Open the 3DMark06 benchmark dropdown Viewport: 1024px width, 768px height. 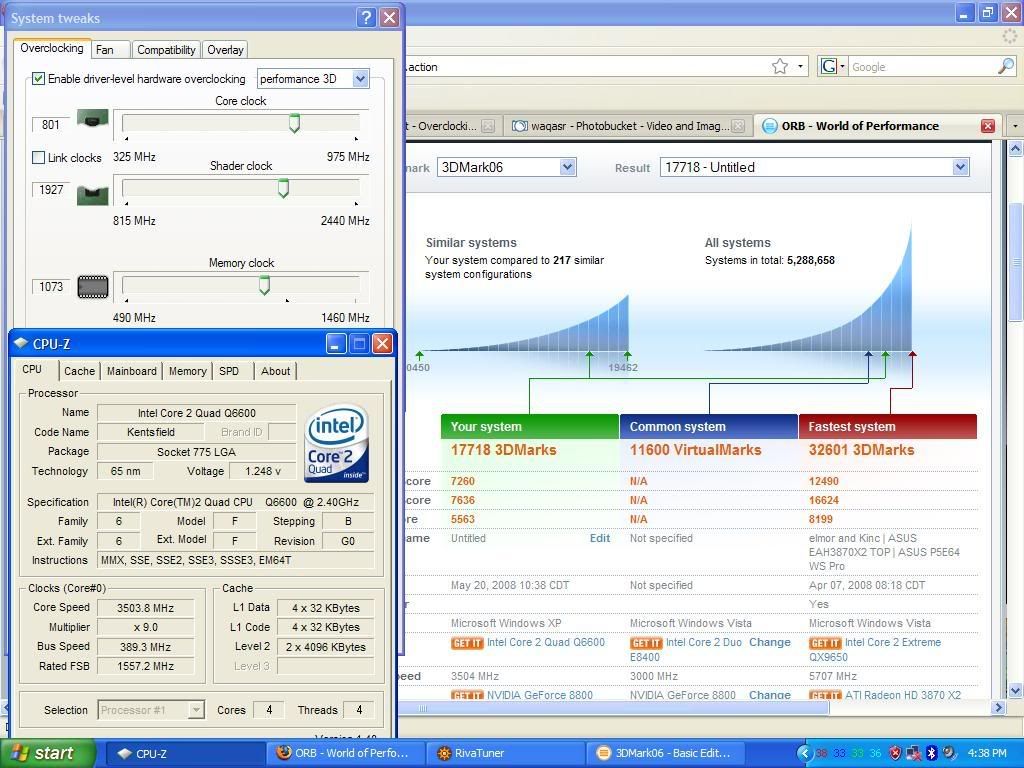point(568,167)
